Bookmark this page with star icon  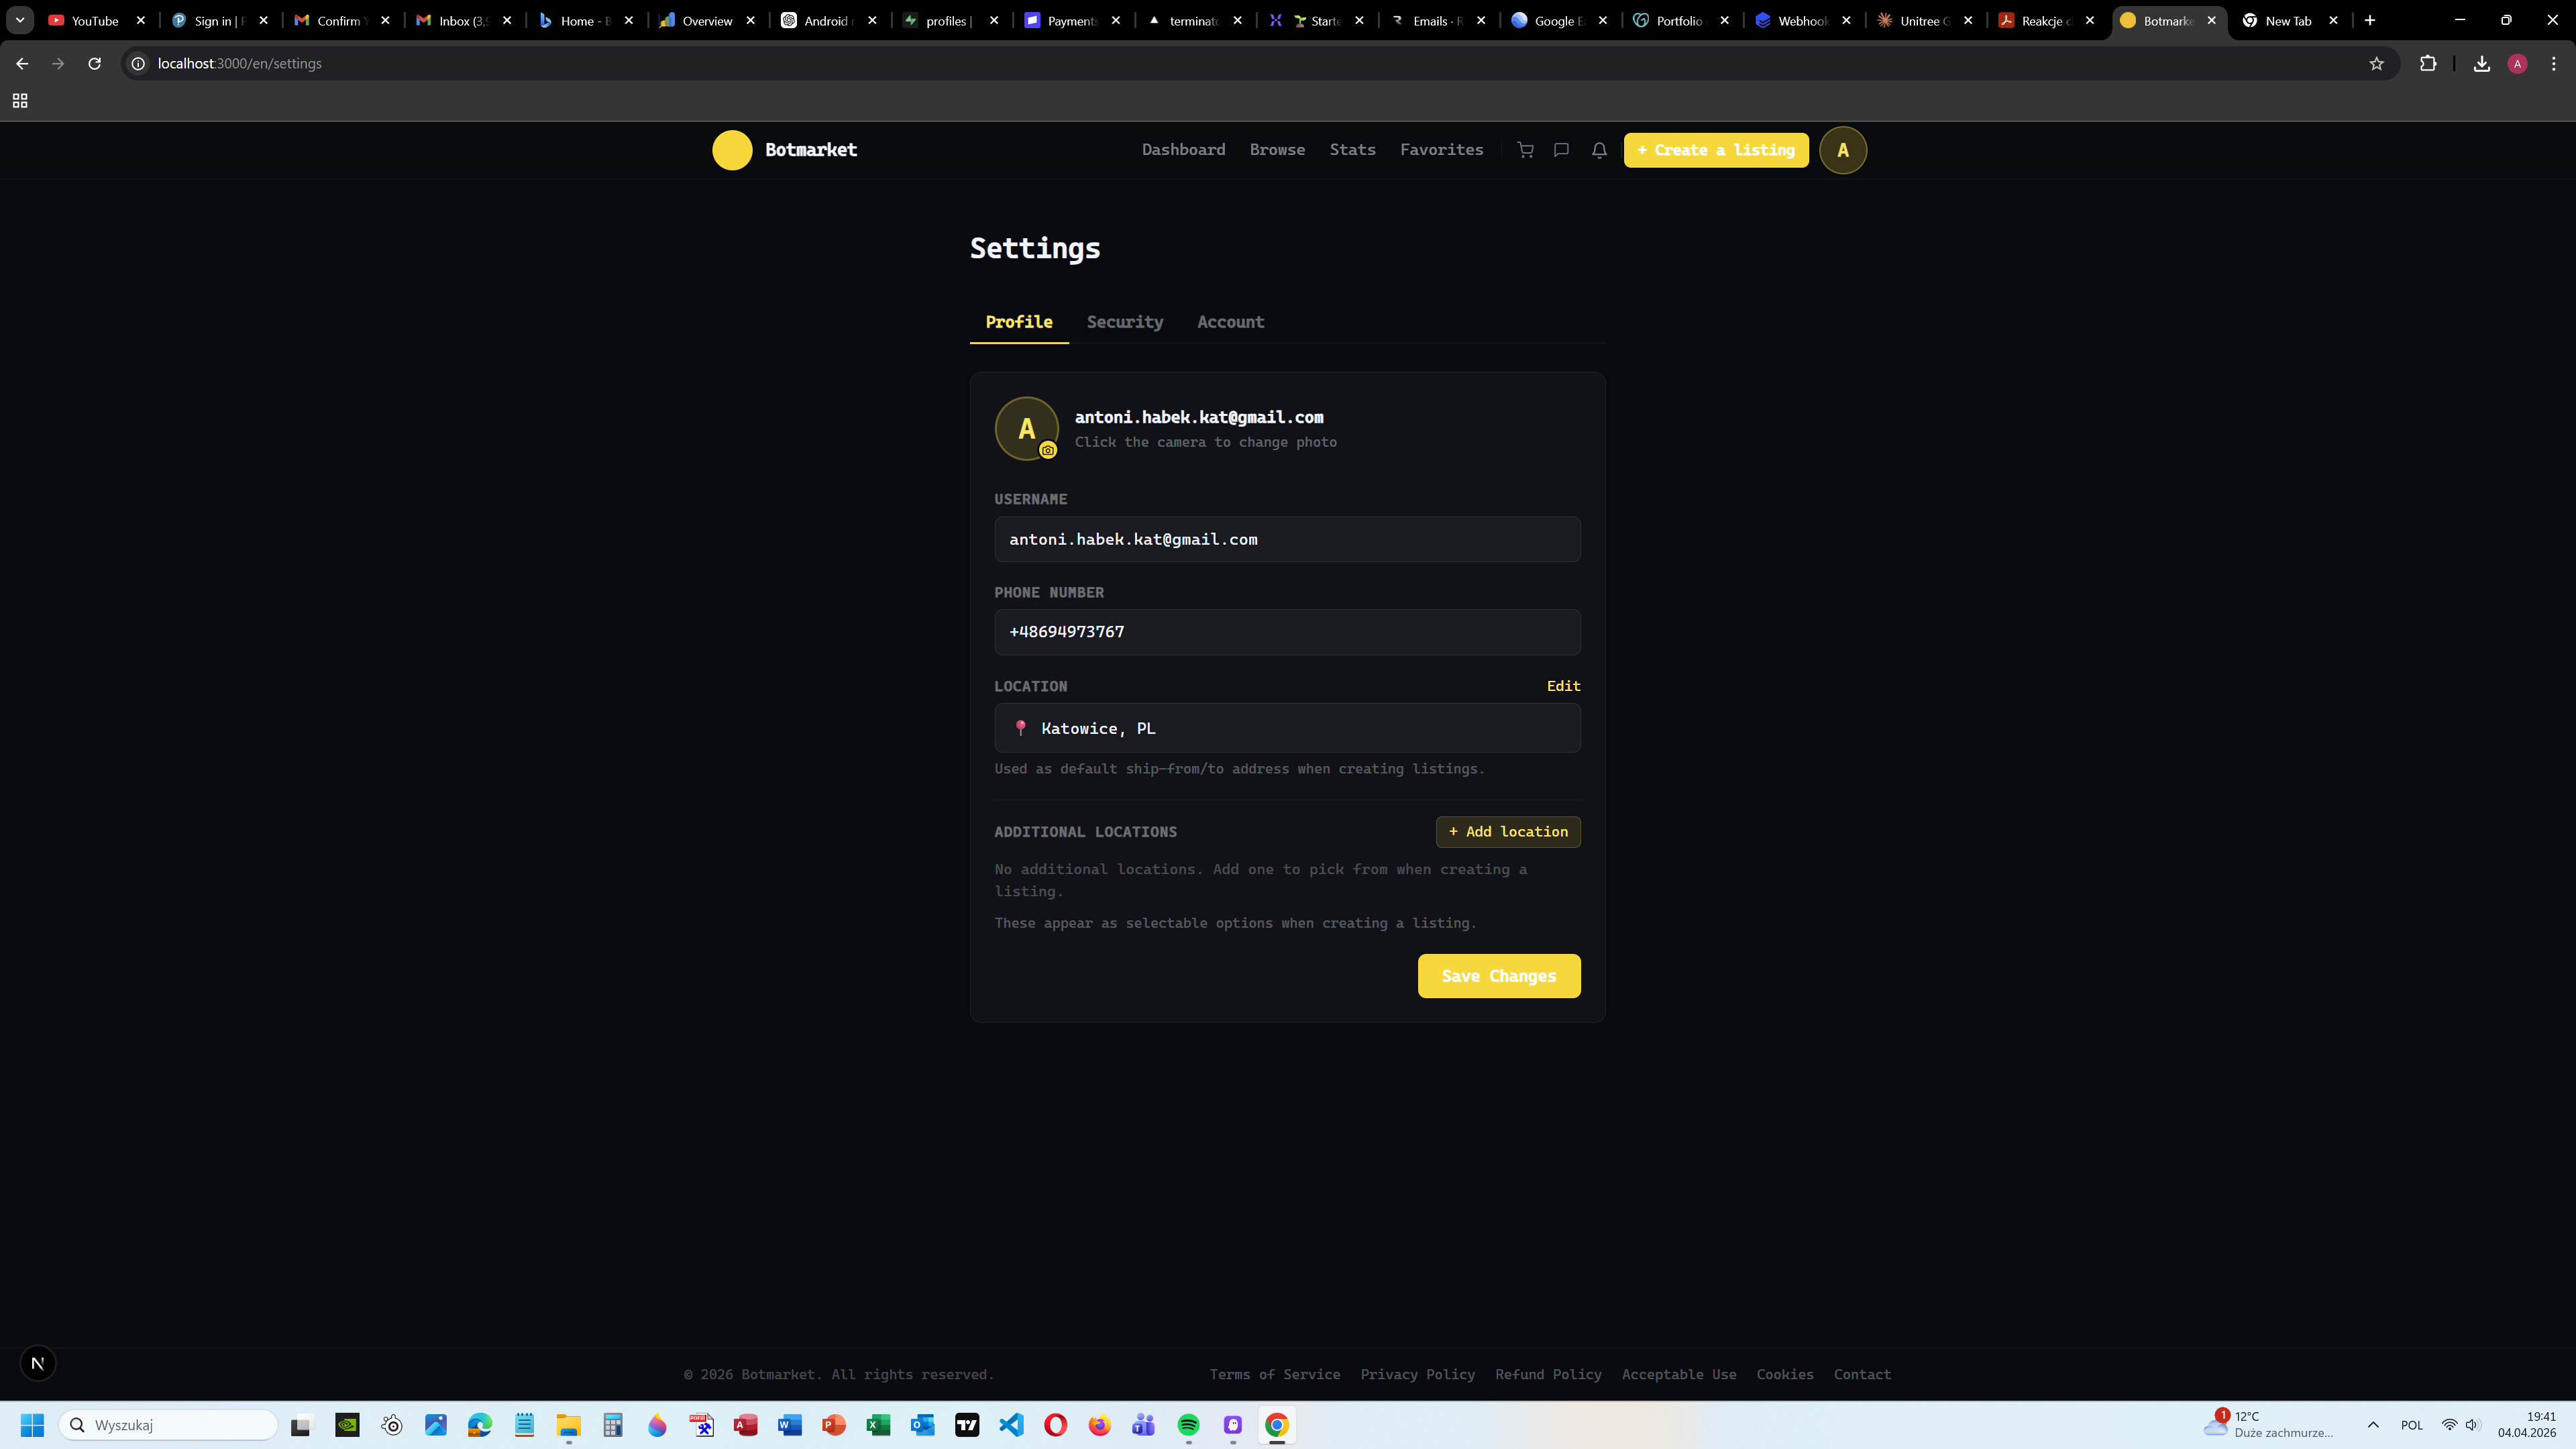point(2376,64)
